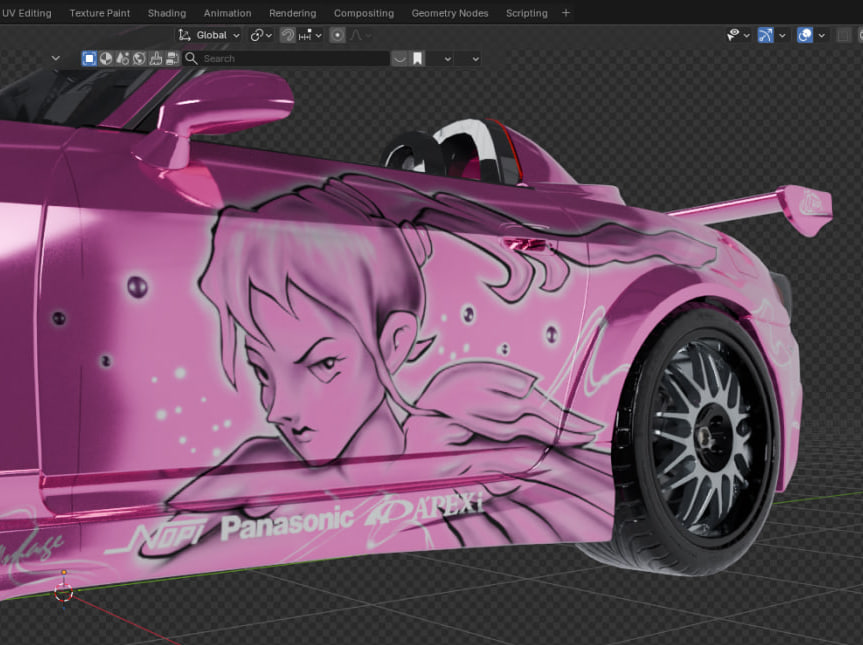The height and width of the screenshot is (645, 863).
Task: Open the Rendering workspace tab
Action: [x=293, y=13]
